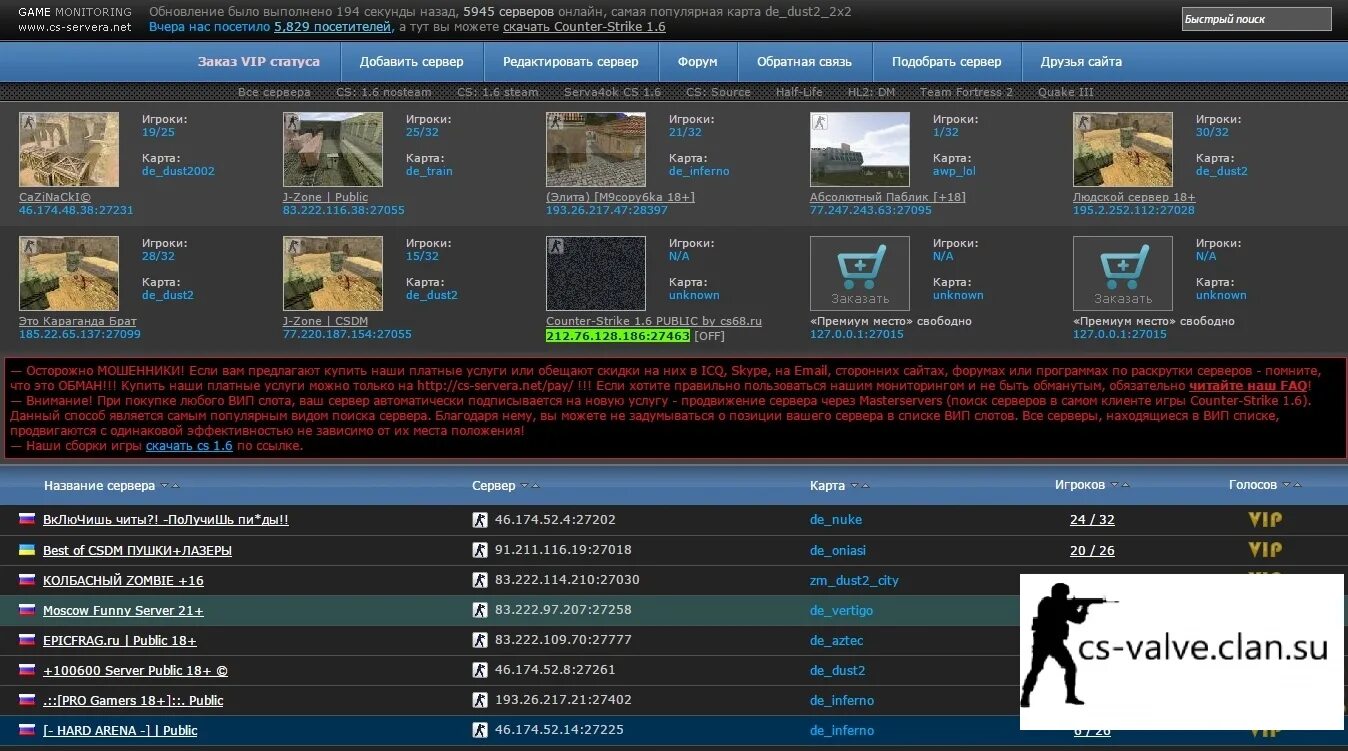Open the скачать Counter-Strike 1.6 link
Image resolution: width=1348 pixels, height=751 pixels.
[x=584, y=27]
